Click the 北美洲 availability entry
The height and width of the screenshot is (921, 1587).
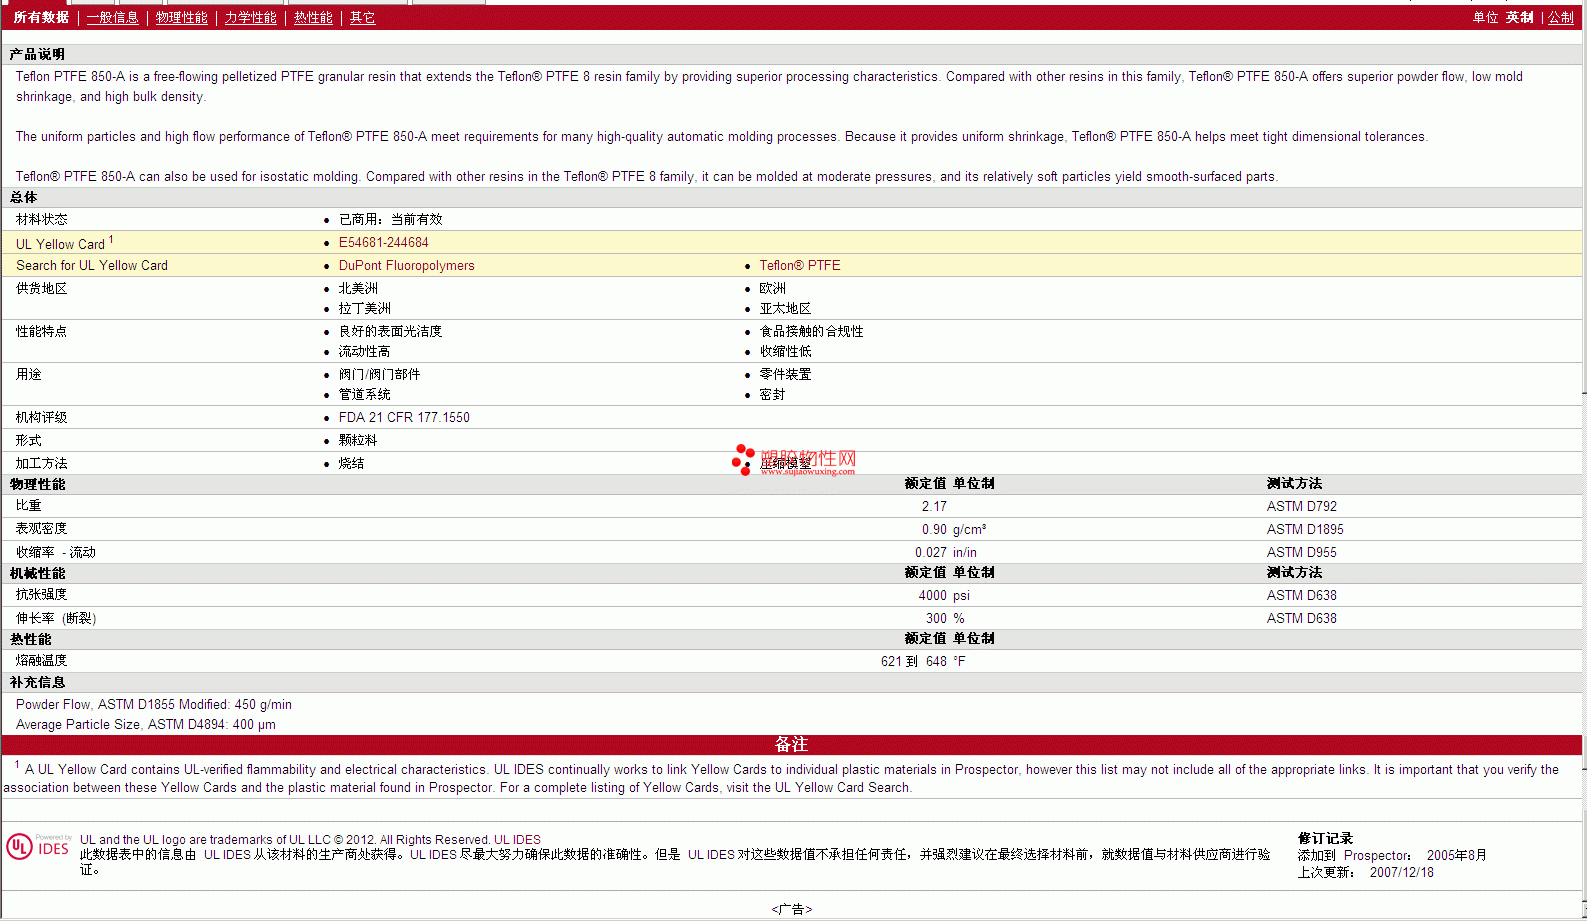(358, 288)
